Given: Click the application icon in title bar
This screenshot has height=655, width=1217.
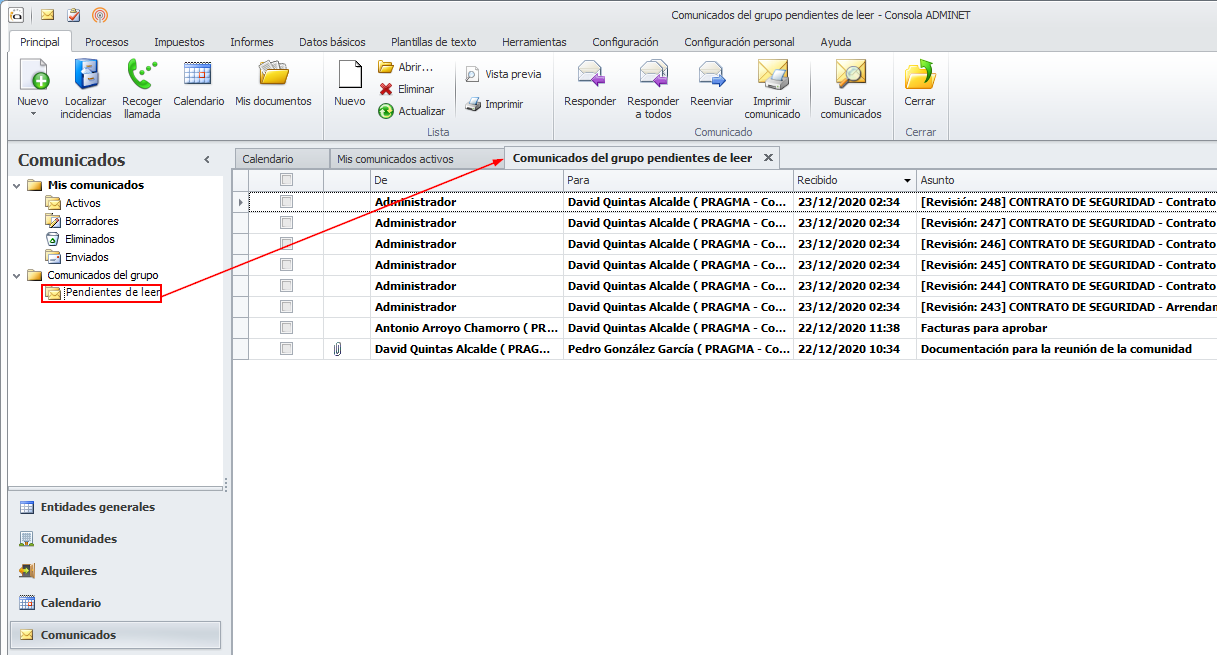Looking at the screenshot, I should [x=15, y=15].
